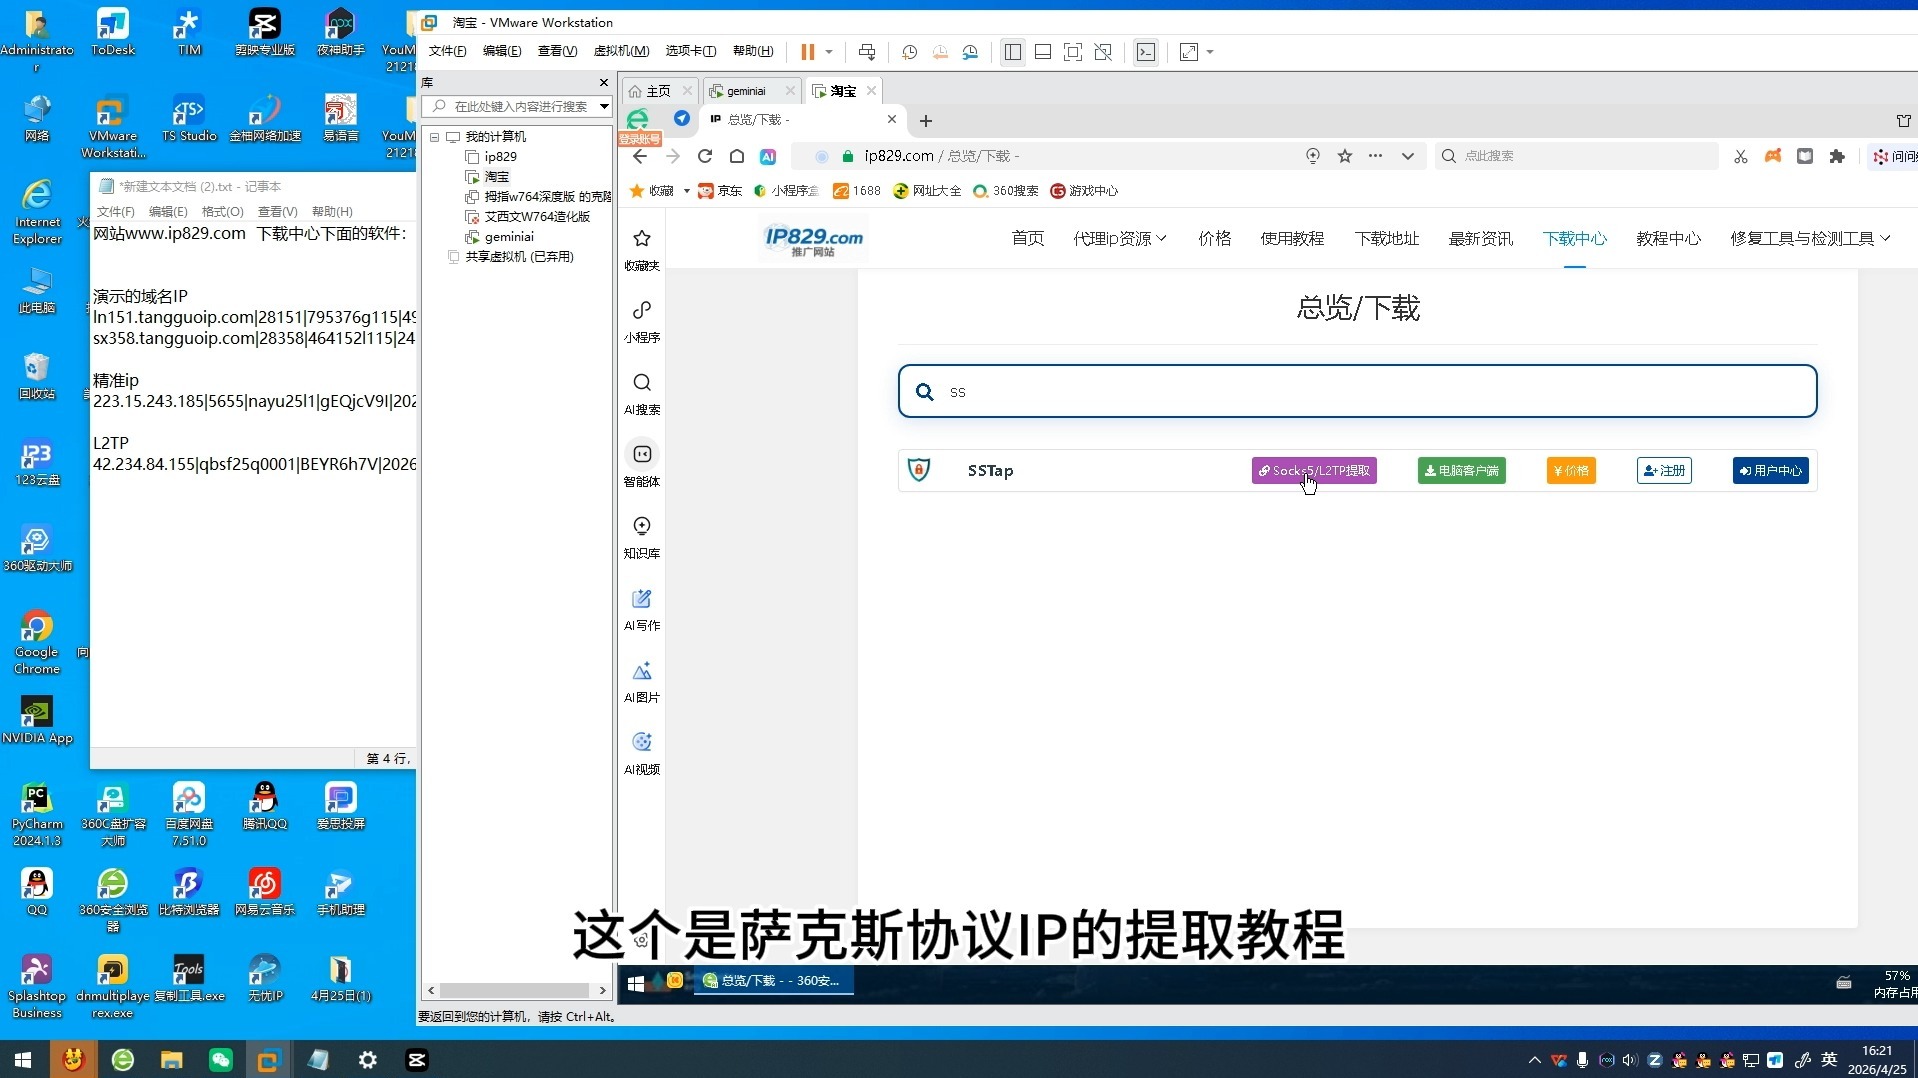Pause the virtual machine in VMware
This screenshot has width=1918, height=1078.
(x=807, y=52)
